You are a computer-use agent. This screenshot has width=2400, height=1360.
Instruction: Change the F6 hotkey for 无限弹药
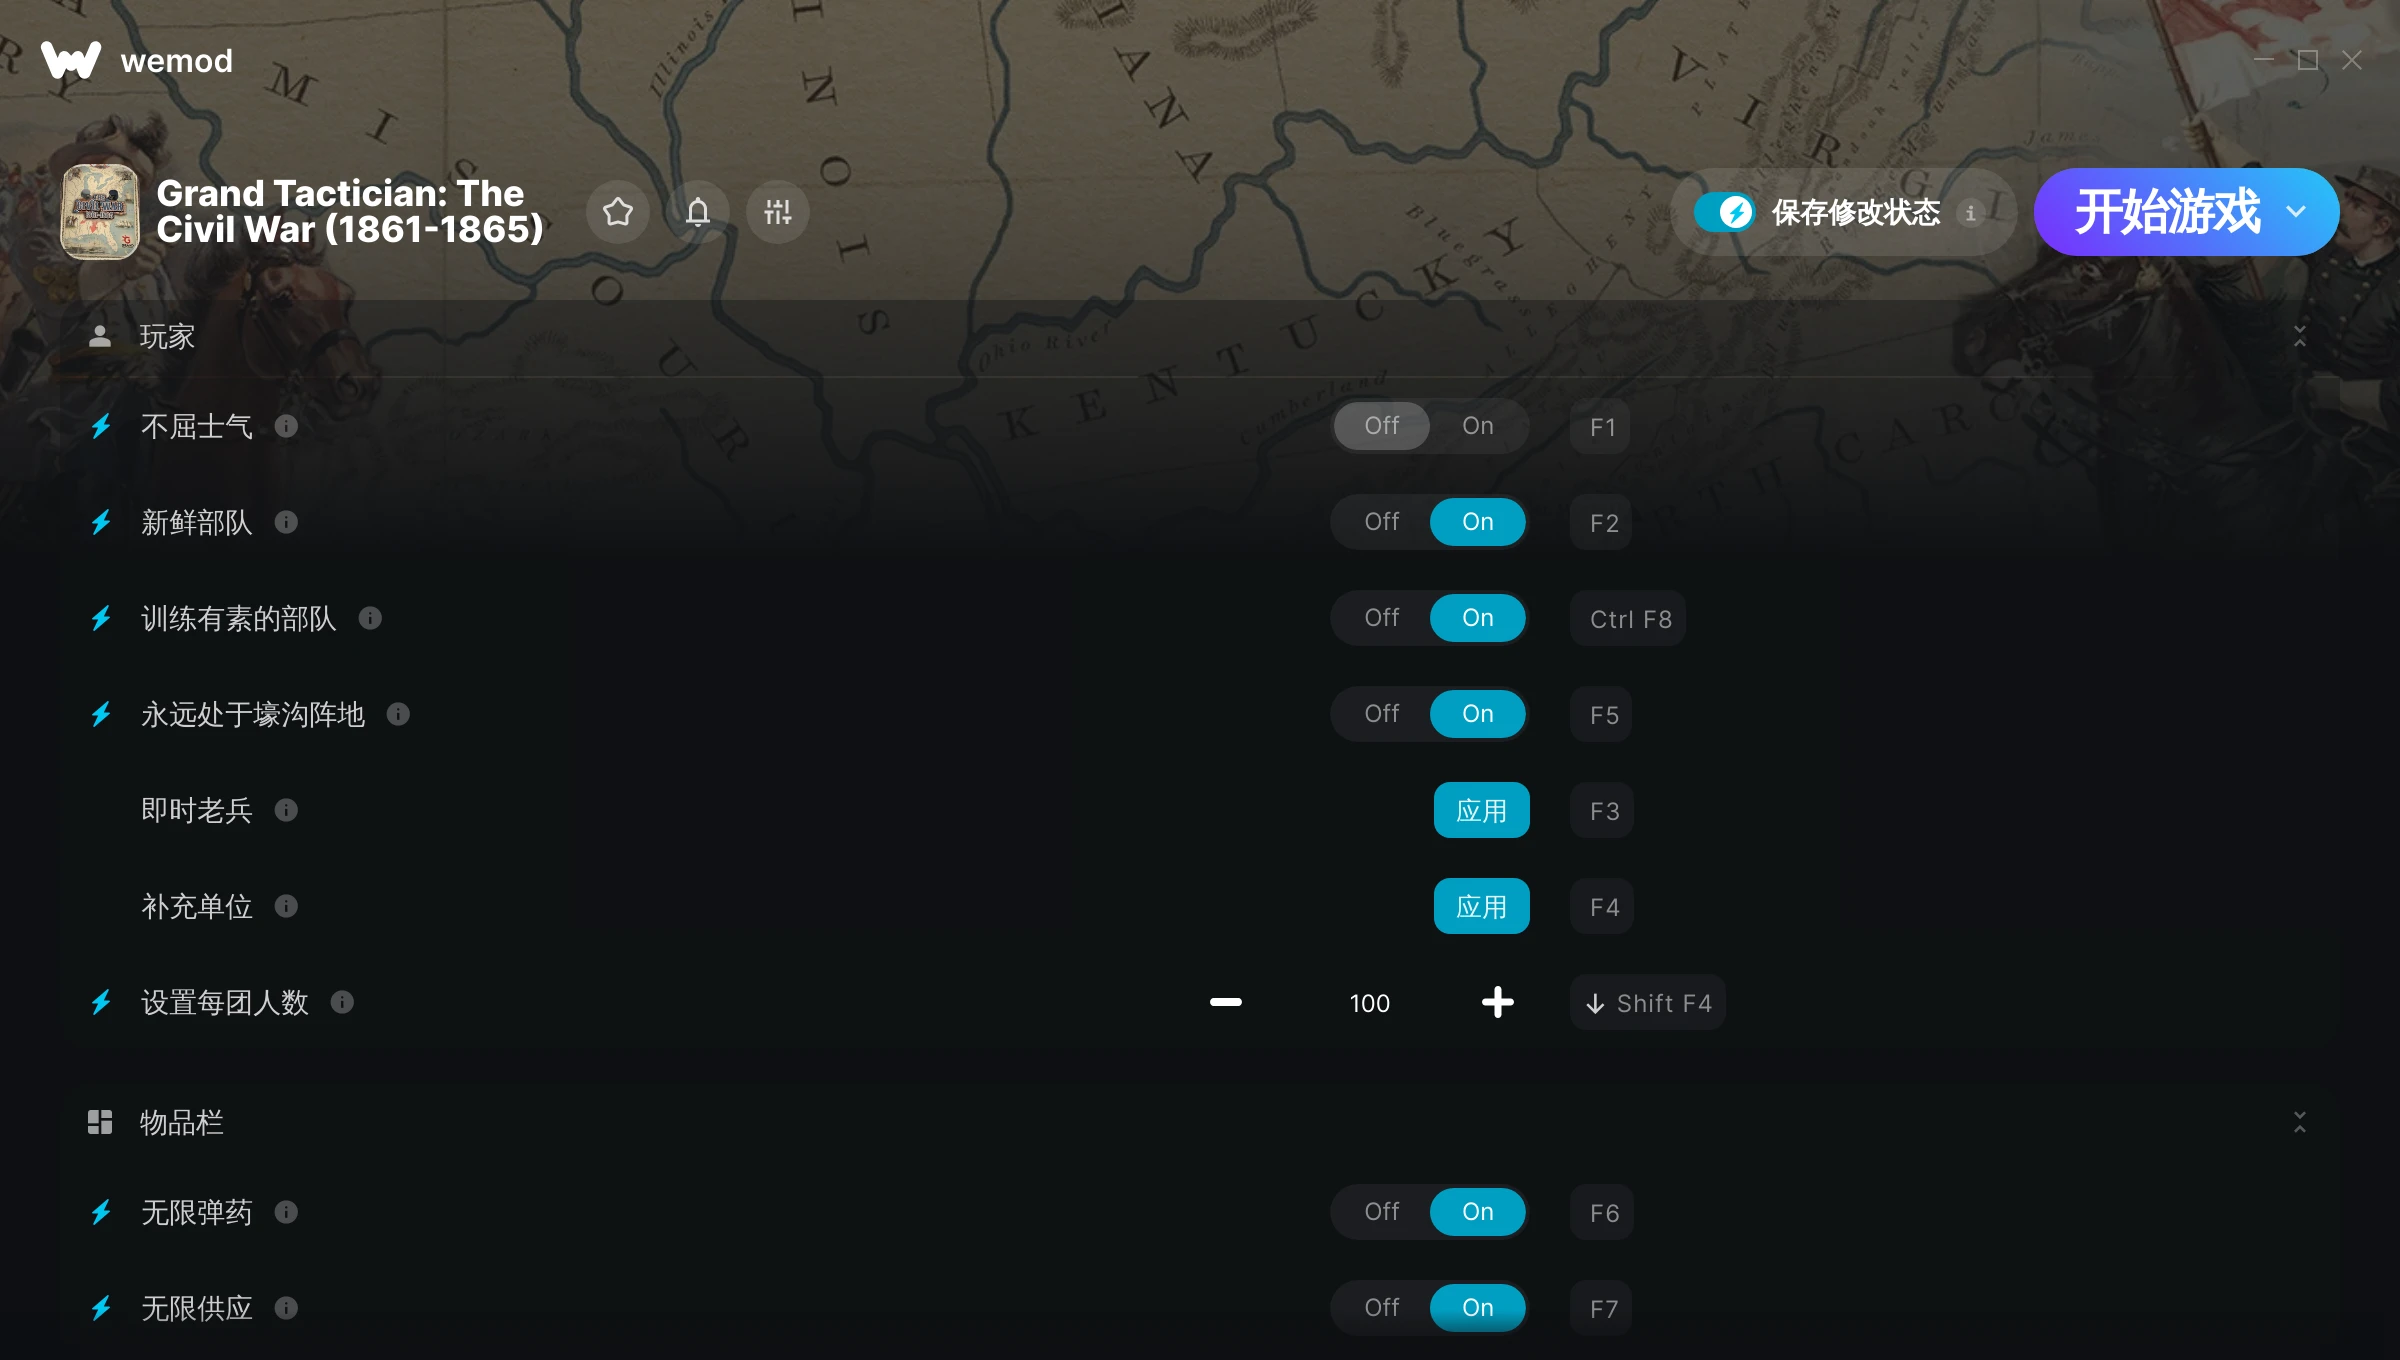[x=1603, y=1213]
